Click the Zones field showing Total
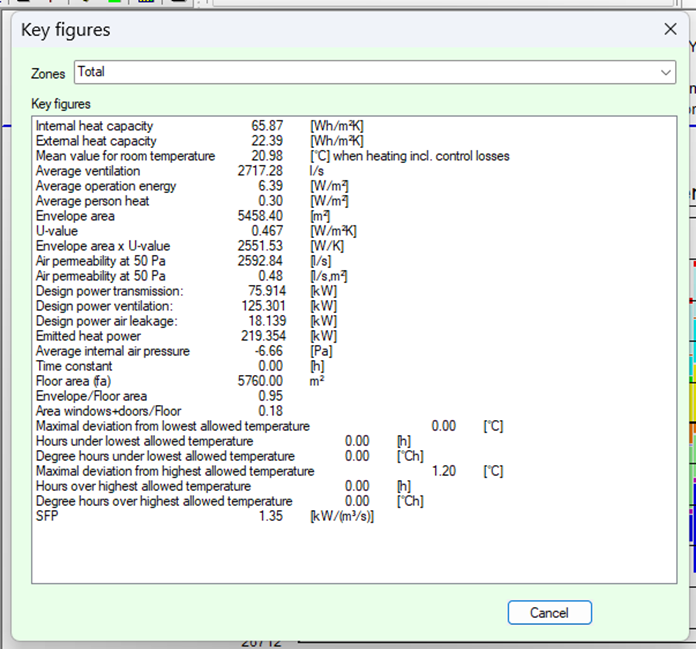The height and width of the screenshot is (649, 696). click(360, 73)
